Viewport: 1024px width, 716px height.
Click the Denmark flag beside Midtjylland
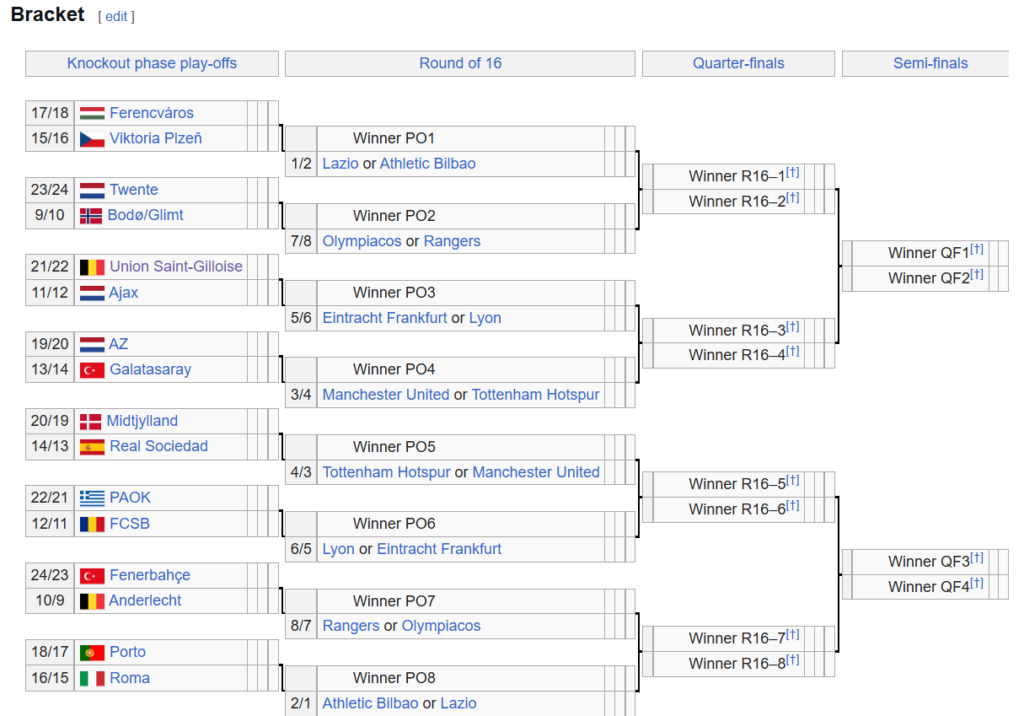[90, 422]
